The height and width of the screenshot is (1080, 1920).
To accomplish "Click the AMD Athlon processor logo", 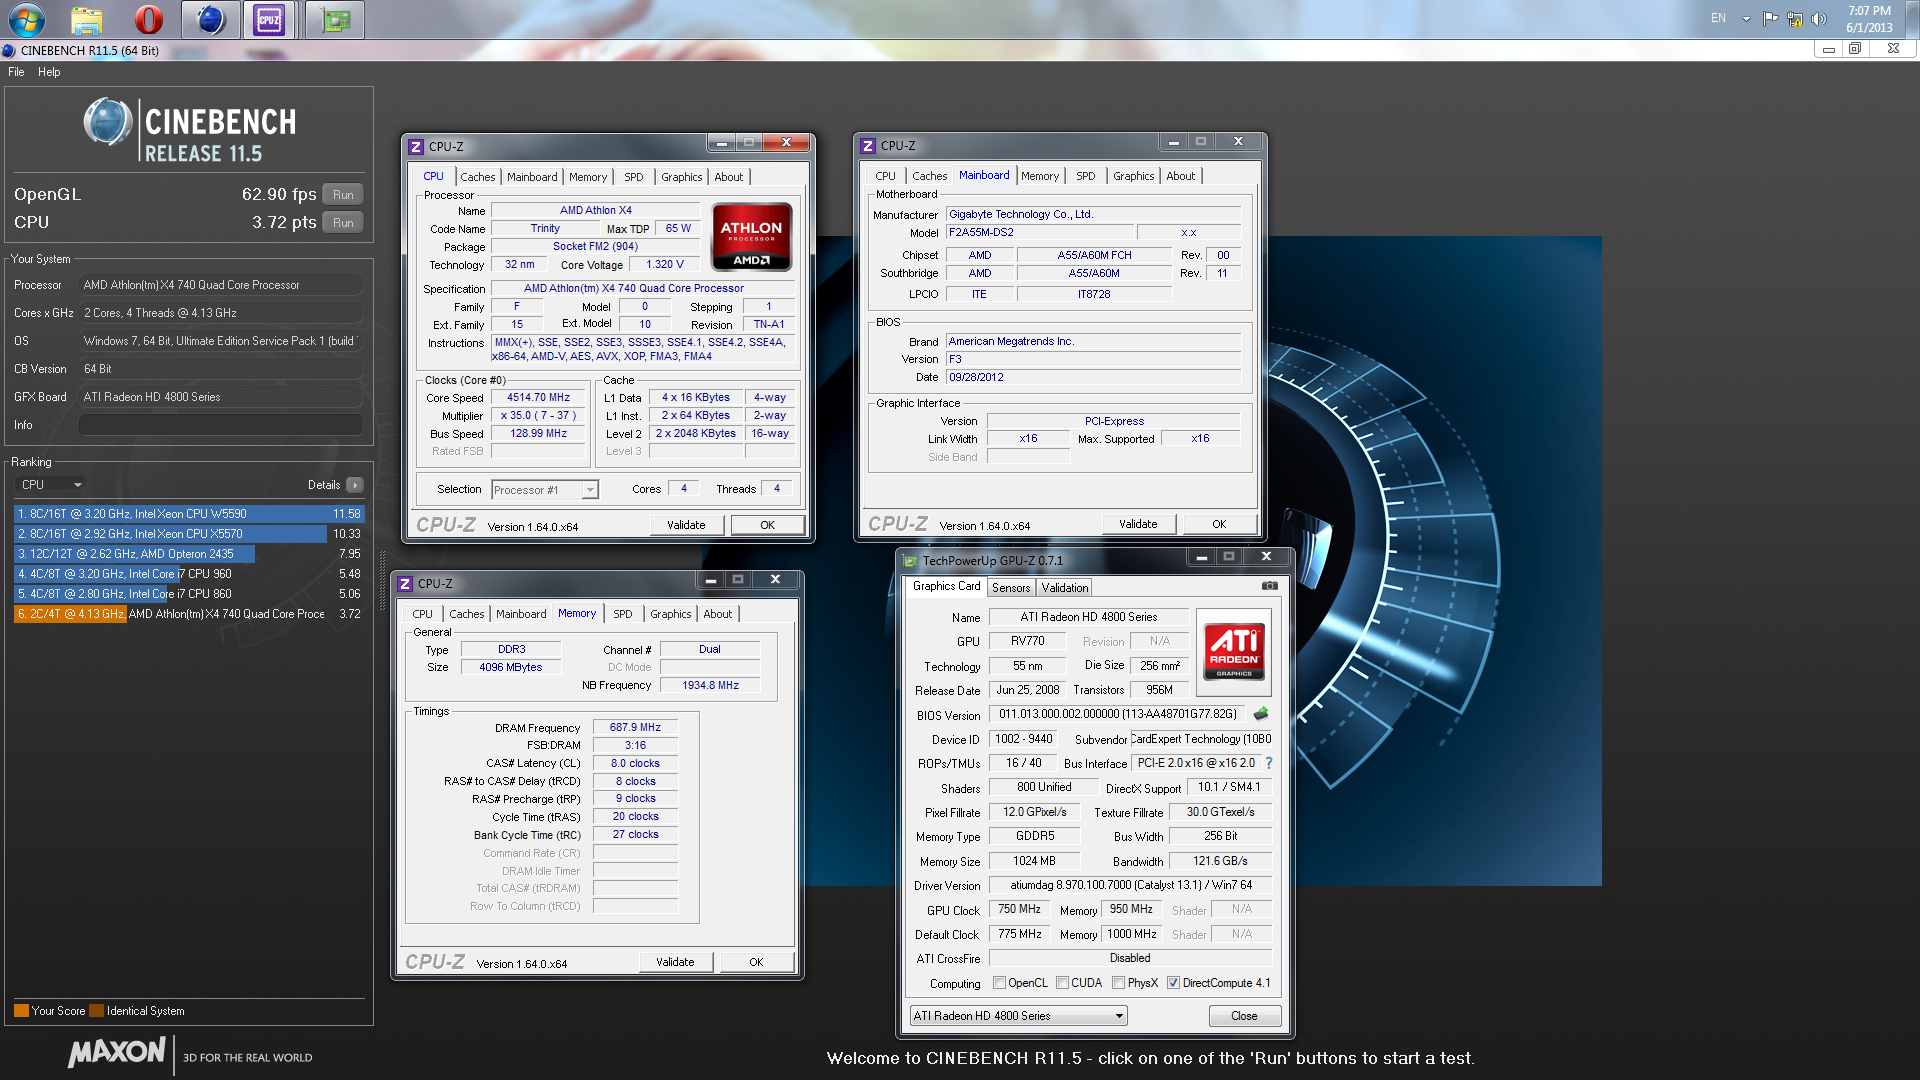I will [751, 237].
